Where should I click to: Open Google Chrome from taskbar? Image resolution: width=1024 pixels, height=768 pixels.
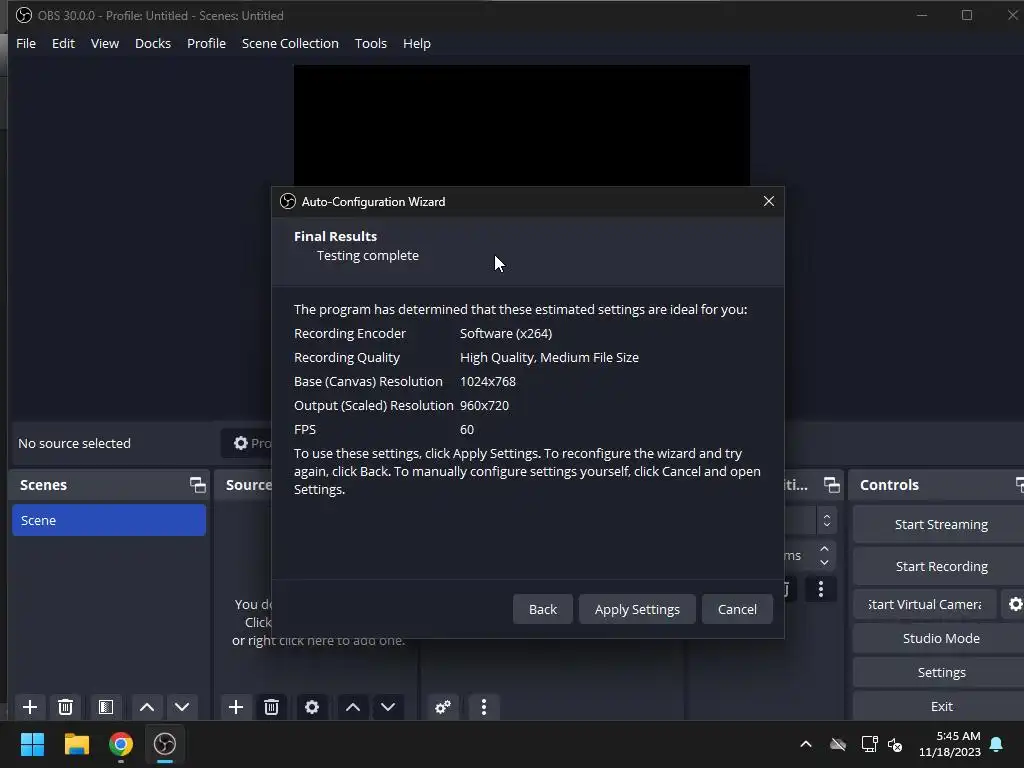point(121,744)
